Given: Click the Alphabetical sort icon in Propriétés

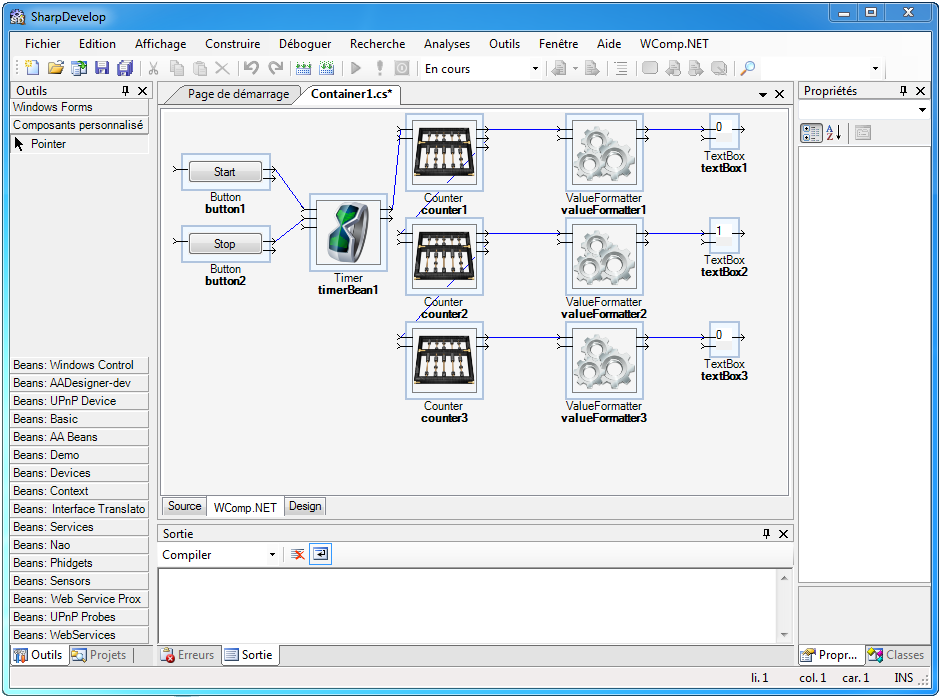Looking at the screenshot, I should coord(834,133).
